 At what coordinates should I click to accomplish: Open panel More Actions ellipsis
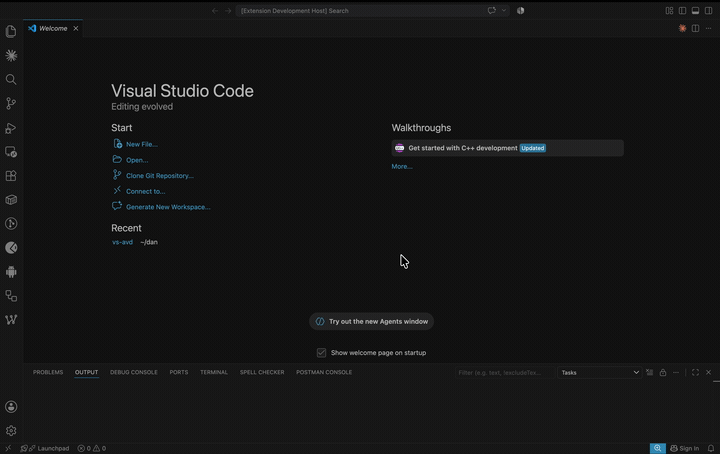pos(676,373)
